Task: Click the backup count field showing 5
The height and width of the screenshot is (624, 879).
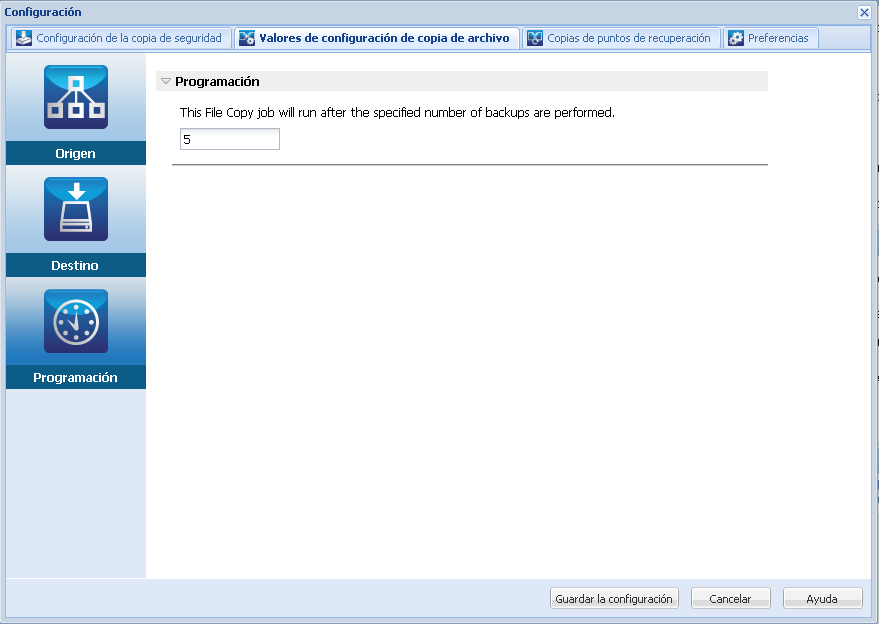Action: pos(229,139)
